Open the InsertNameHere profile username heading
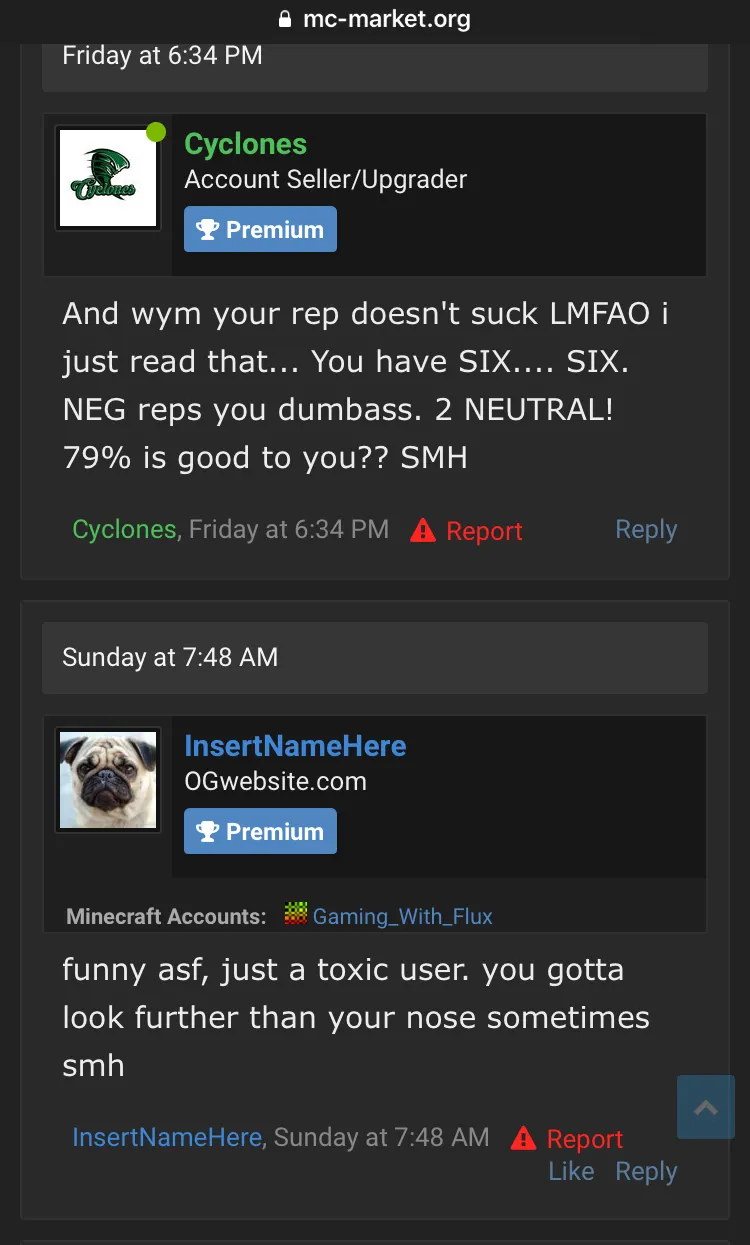The image size is (750, 1245). (x=295, y=746)
